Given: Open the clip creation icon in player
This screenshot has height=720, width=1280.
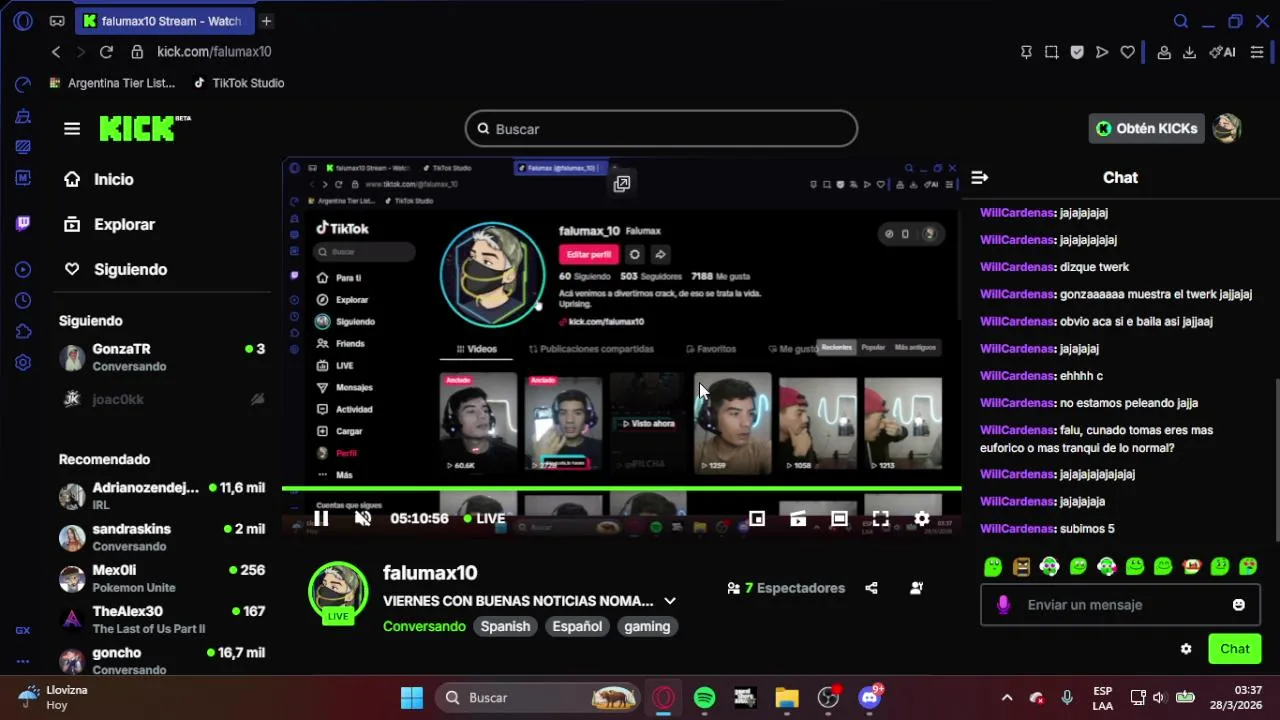Looking at the screenshot, I should click(x=798, y=518).
